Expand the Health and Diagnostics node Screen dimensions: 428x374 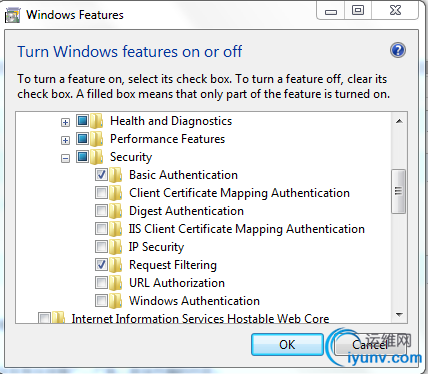tap(65, 122)
